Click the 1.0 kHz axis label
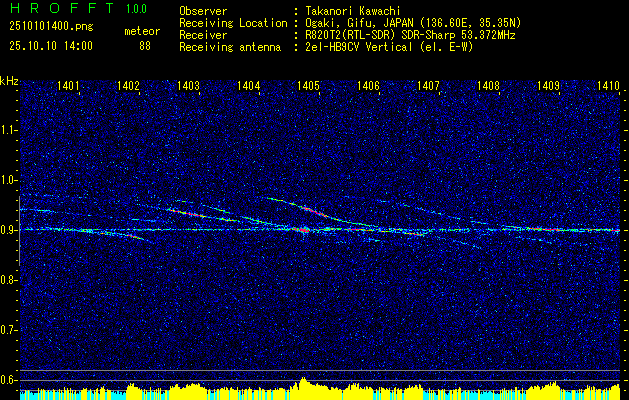Screen dimensions: 629x400 point(7,180)
